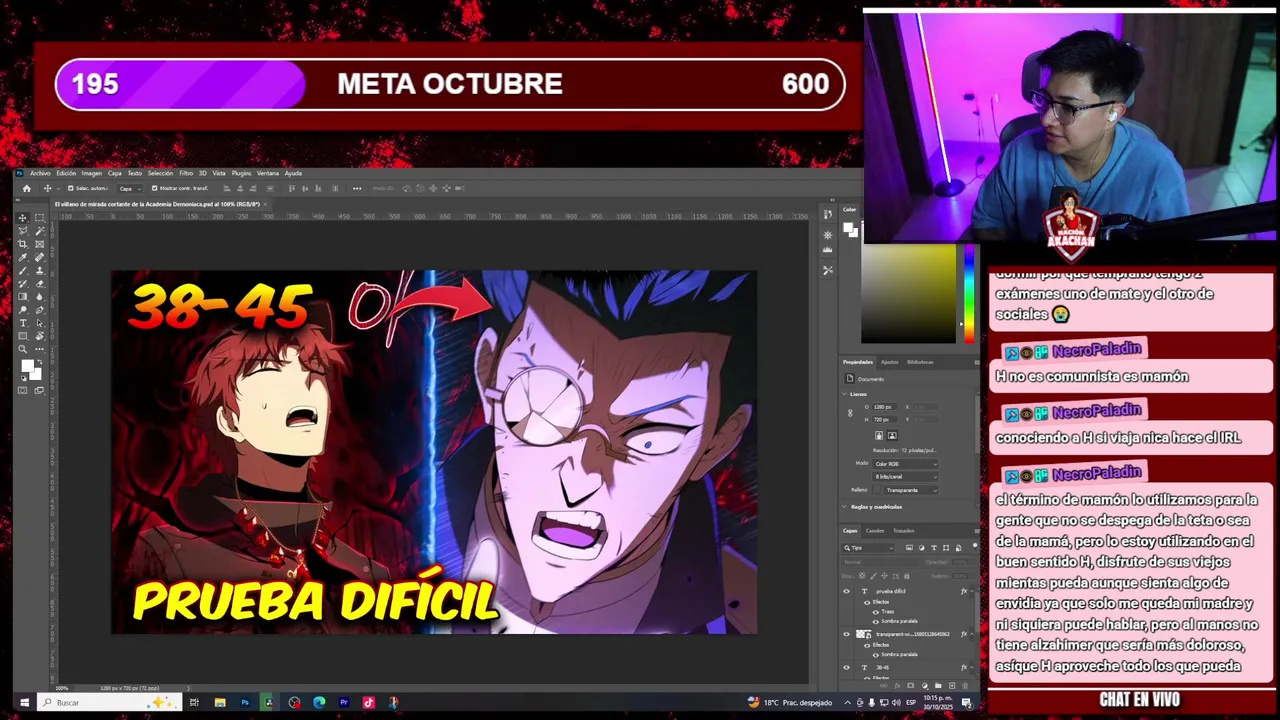Switch to the Ajustes tab
This screenshot has height=720, width=1280.
pyautogui.click(x=889, y=362)
